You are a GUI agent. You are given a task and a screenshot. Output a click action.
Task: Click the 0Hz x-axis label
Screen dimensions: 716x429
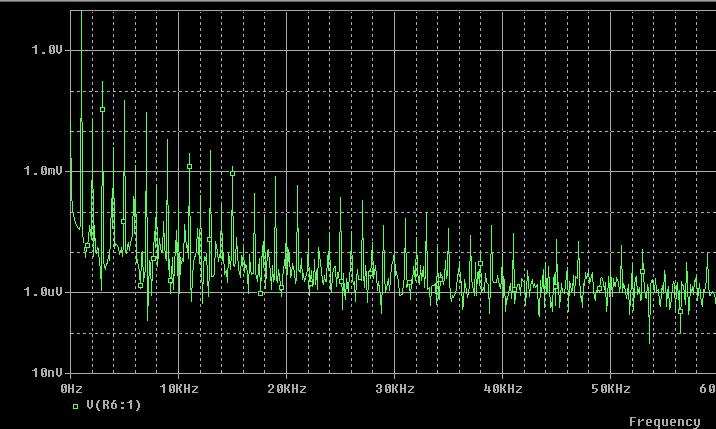click(72, 388)
